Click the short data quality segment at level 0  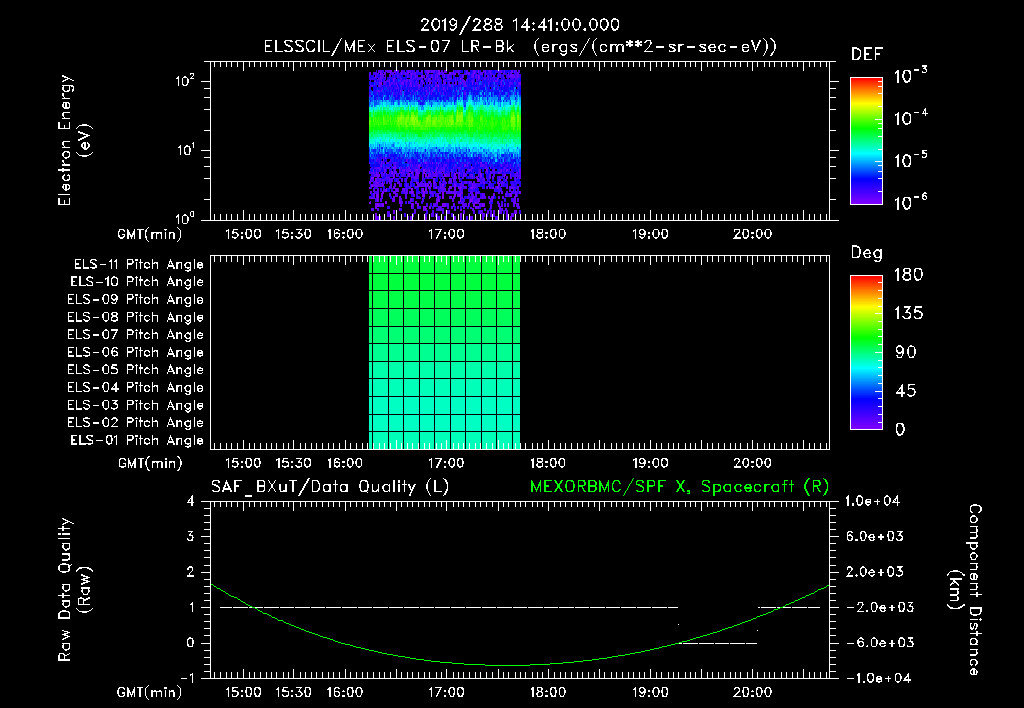point(718,643)
